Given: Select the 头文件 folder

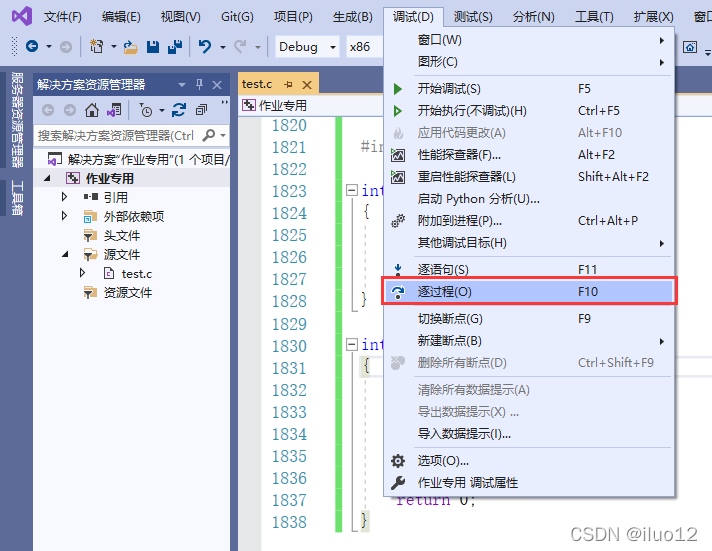Looking at the screenshot, I should click(121, 235).
